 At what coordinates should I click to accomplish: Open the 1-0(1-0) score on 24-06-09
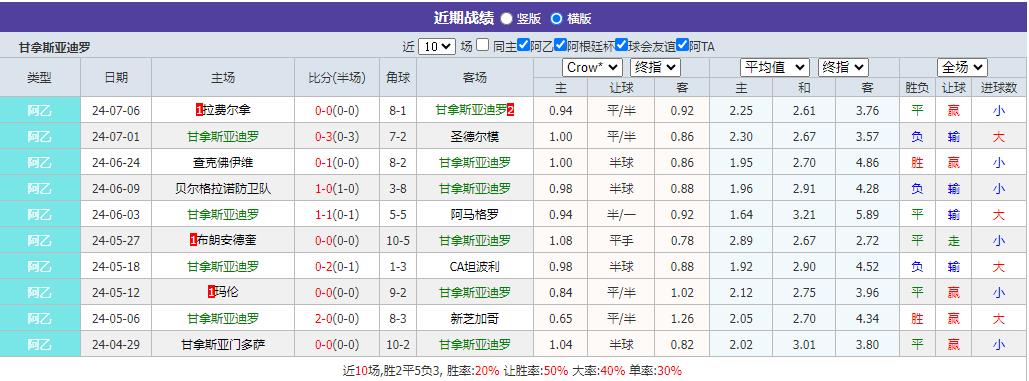click(337, 189)
